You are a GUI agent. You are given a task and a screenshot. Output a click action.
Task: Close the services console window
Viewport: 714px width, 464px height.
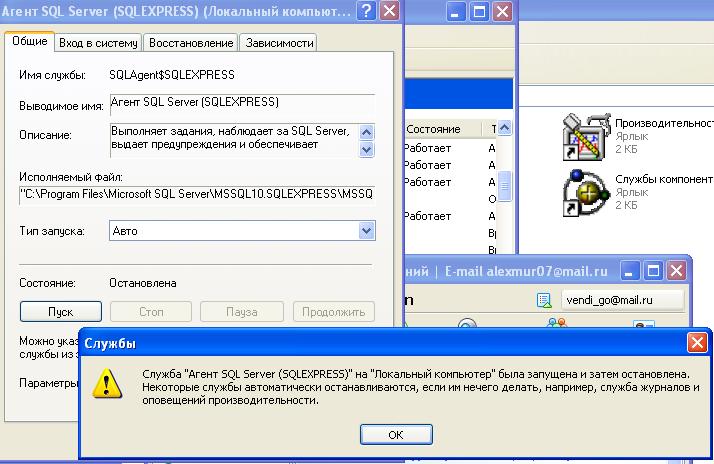point(502,11)
